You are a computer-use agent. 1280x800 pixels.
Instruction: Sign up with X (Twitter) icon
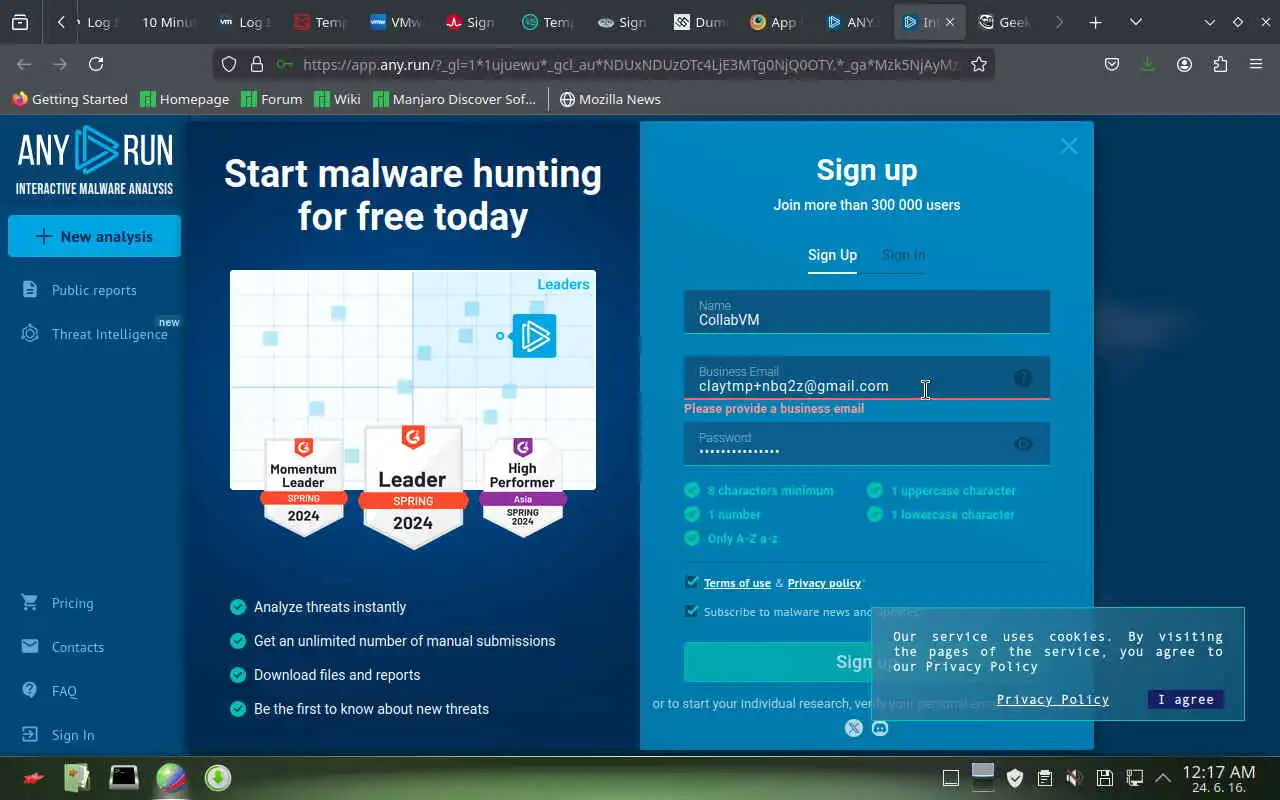tap(854, 728)
